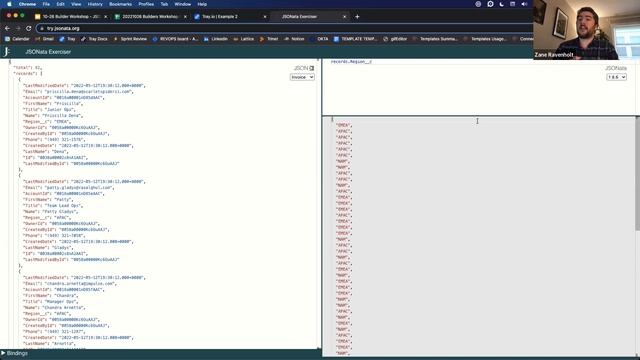Open the Apple menu
The image size is (640, 360).
coord(9,4)
